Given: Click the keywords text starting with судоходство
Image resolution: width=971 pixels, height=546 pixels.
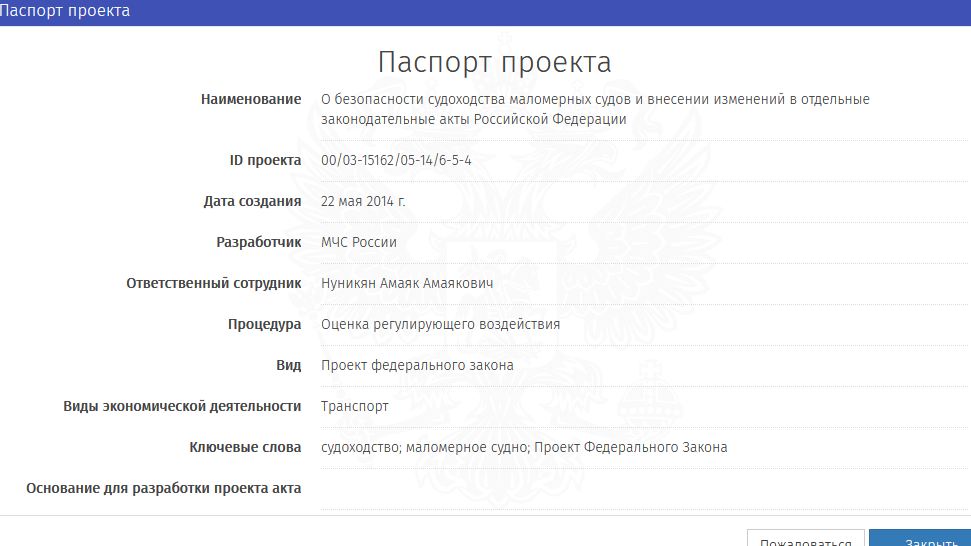Looking at the screenshot, I should (x=524, y=447).
